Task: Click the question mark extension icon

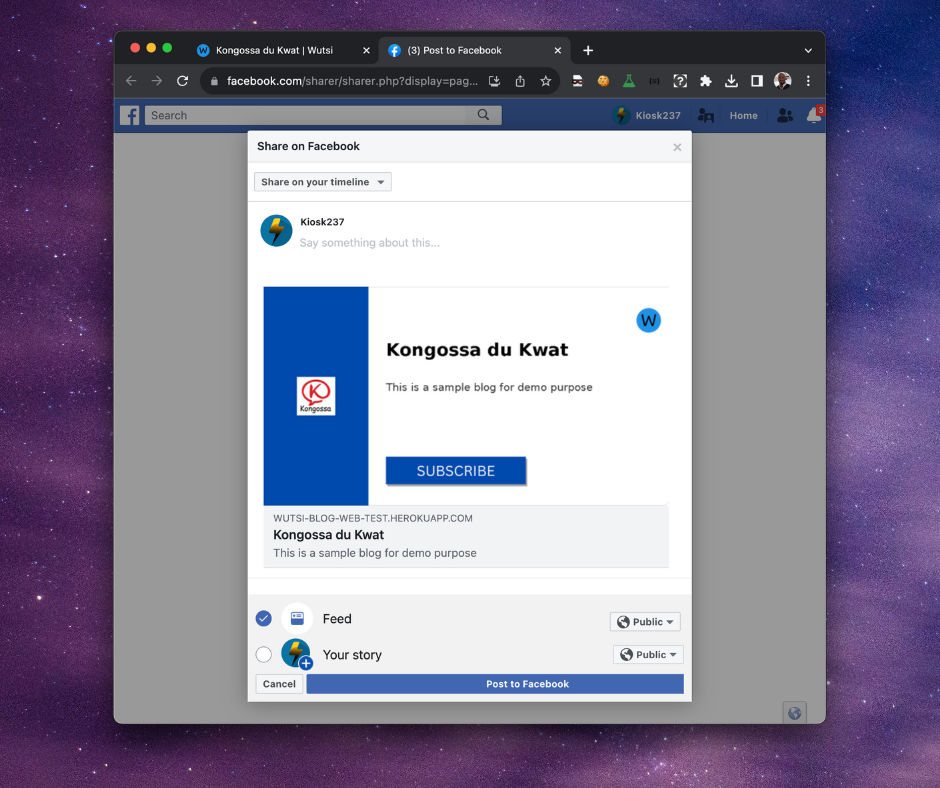Action: [x=680, y=81]
